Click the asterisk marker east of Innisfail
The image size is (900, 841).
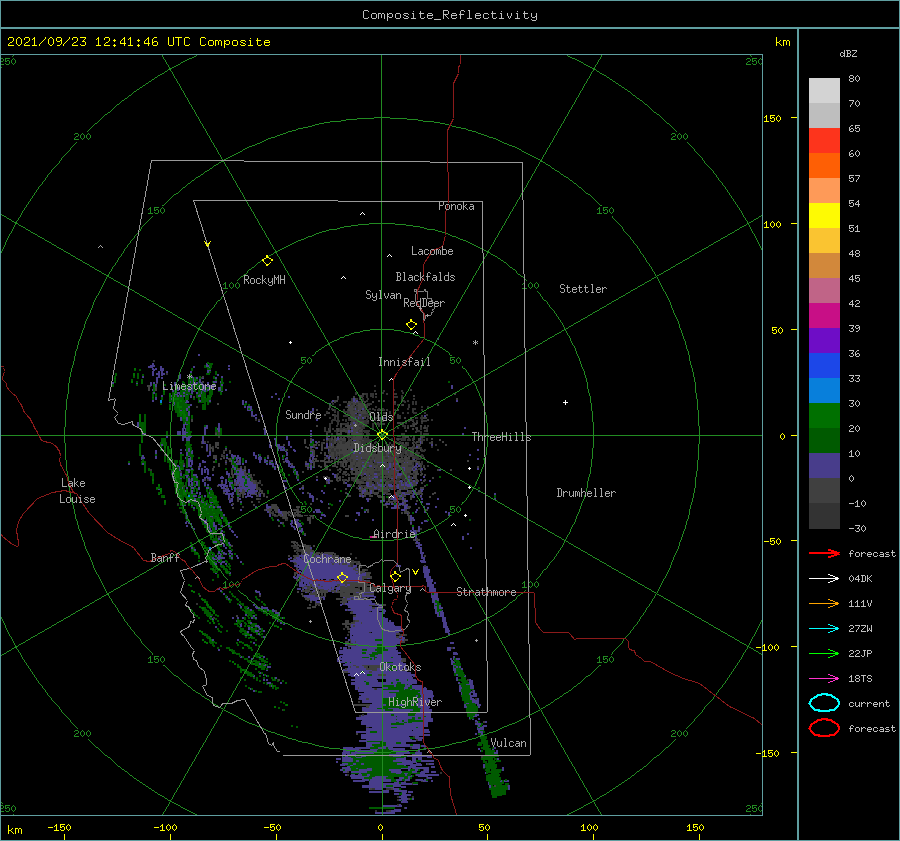pos(475,343)
